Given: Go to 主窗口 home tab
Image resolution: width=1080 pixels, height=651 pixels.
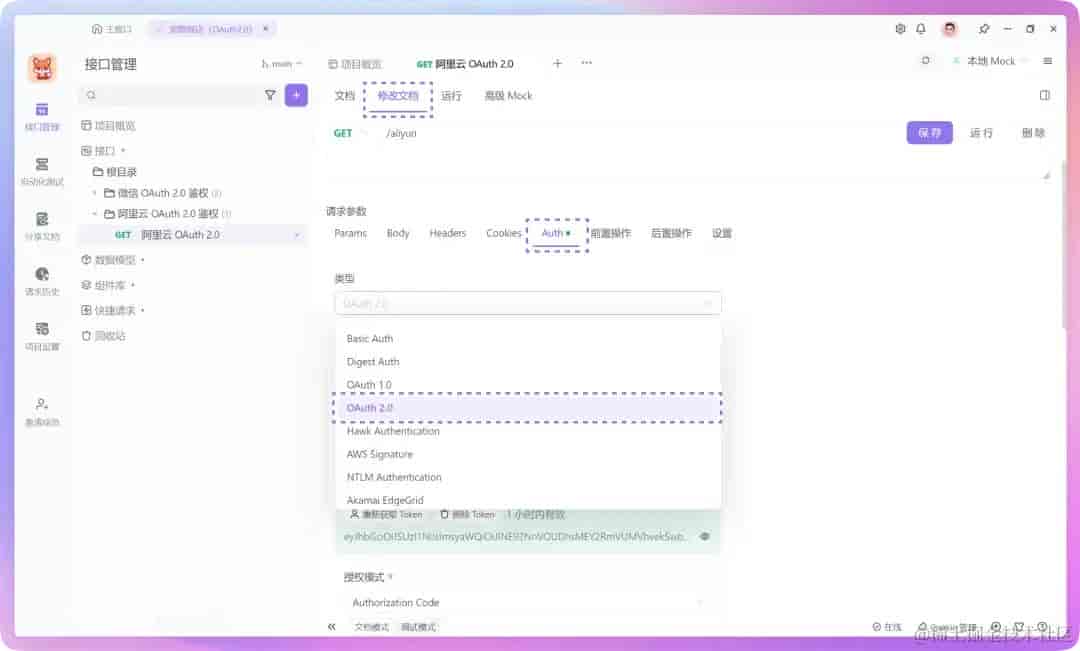Looking at the screenshot, I should coord(112,29).
